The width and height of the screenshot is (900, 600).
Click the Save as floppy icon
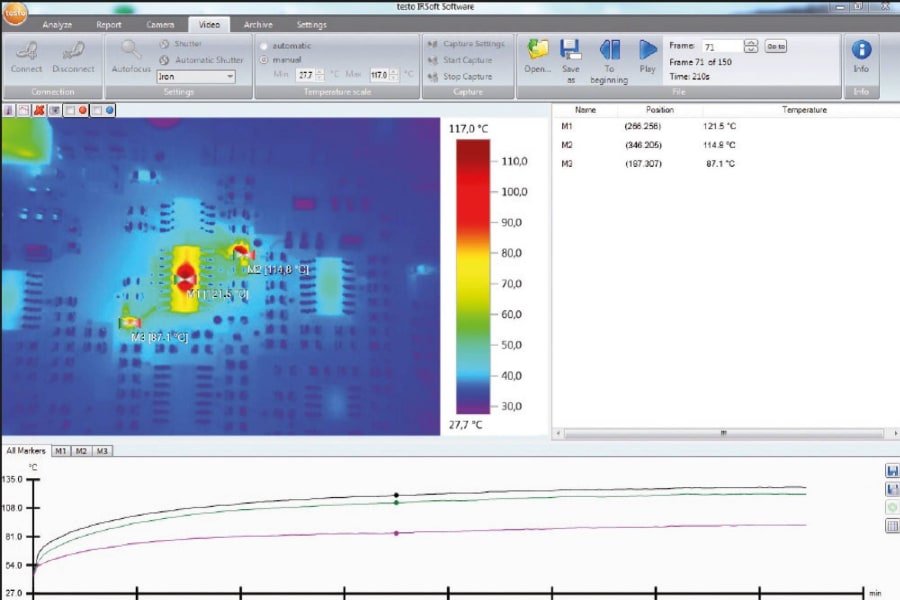(x=571, y=50)
